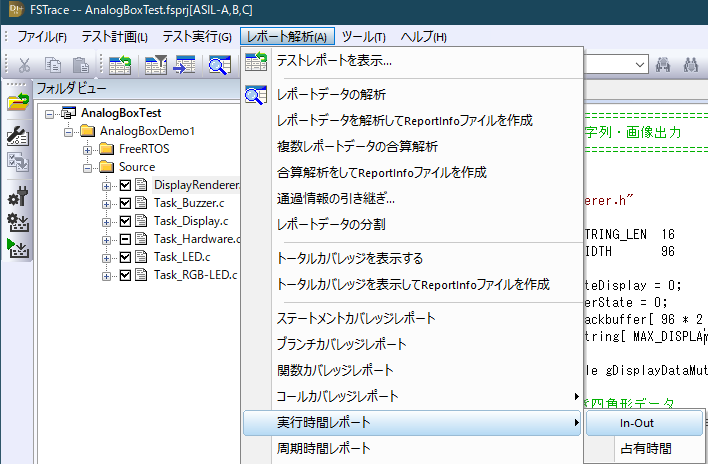Open the ファイル(F) menu
The width and height of the screenshot is (708, 464).
(x=42, y=37)
